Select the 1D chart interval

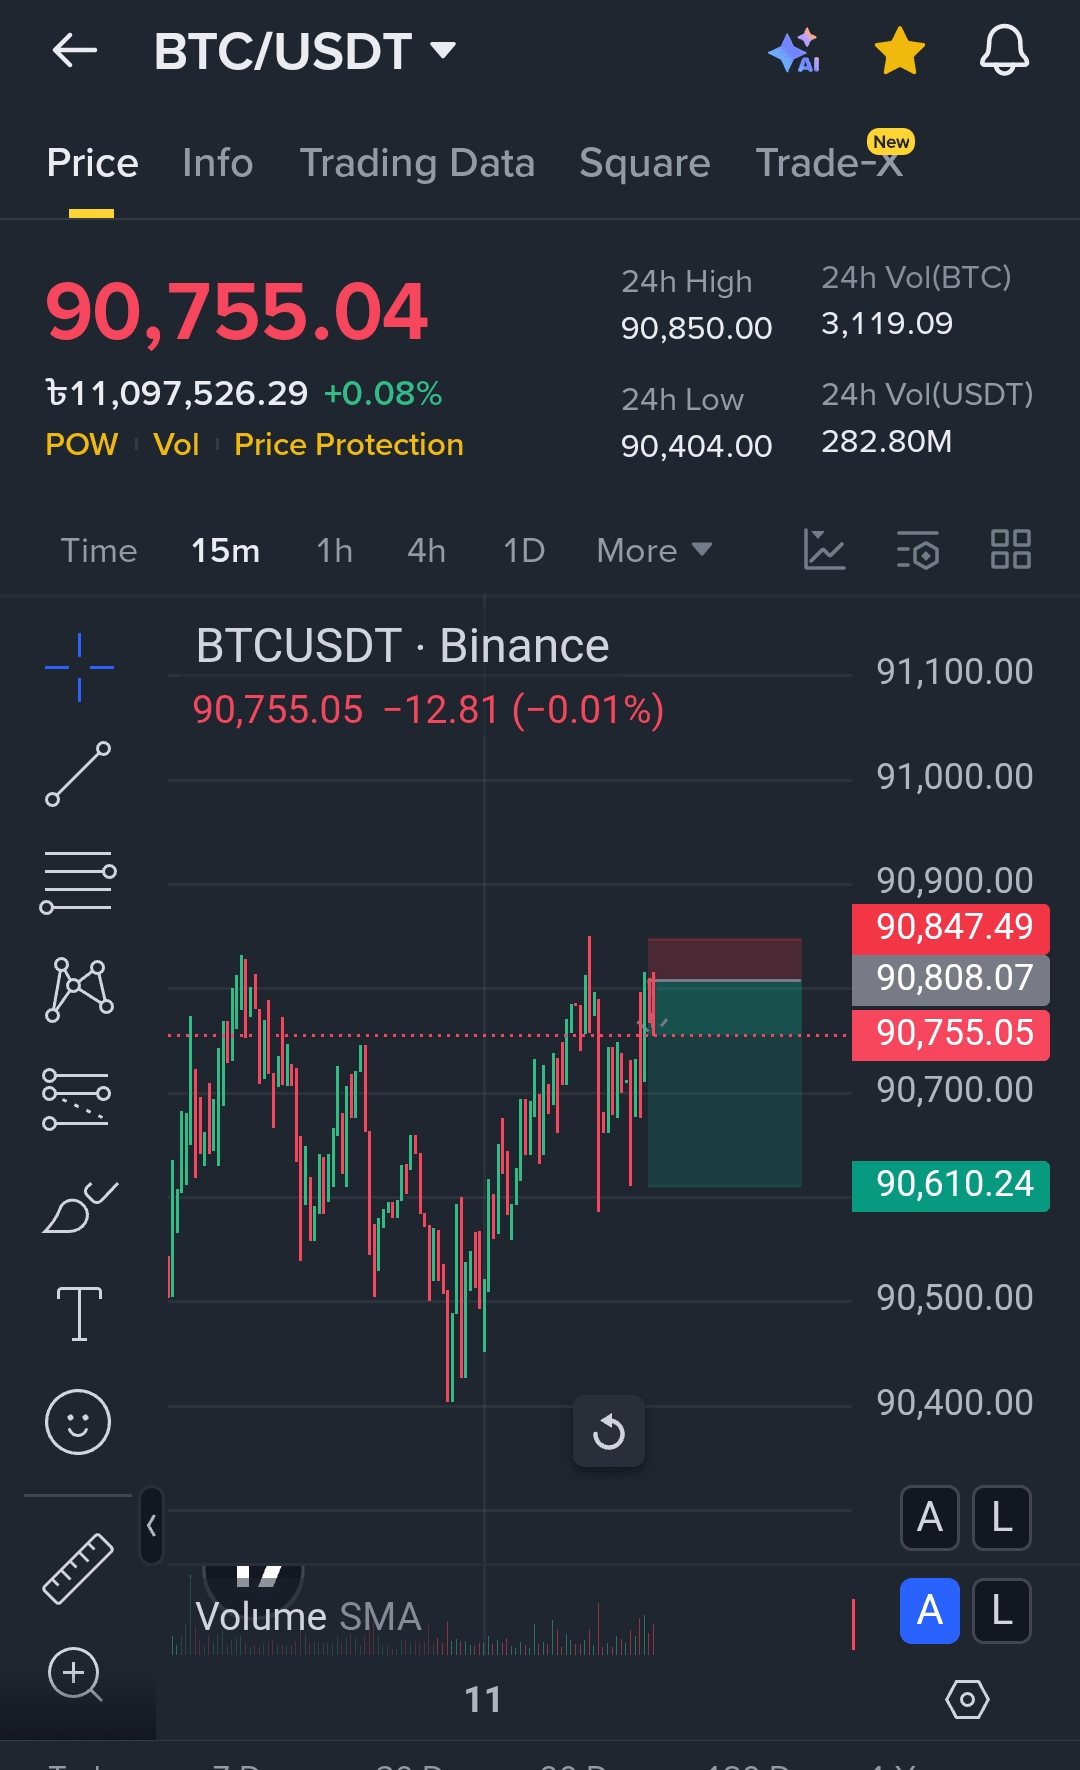(x=523, y=550)
